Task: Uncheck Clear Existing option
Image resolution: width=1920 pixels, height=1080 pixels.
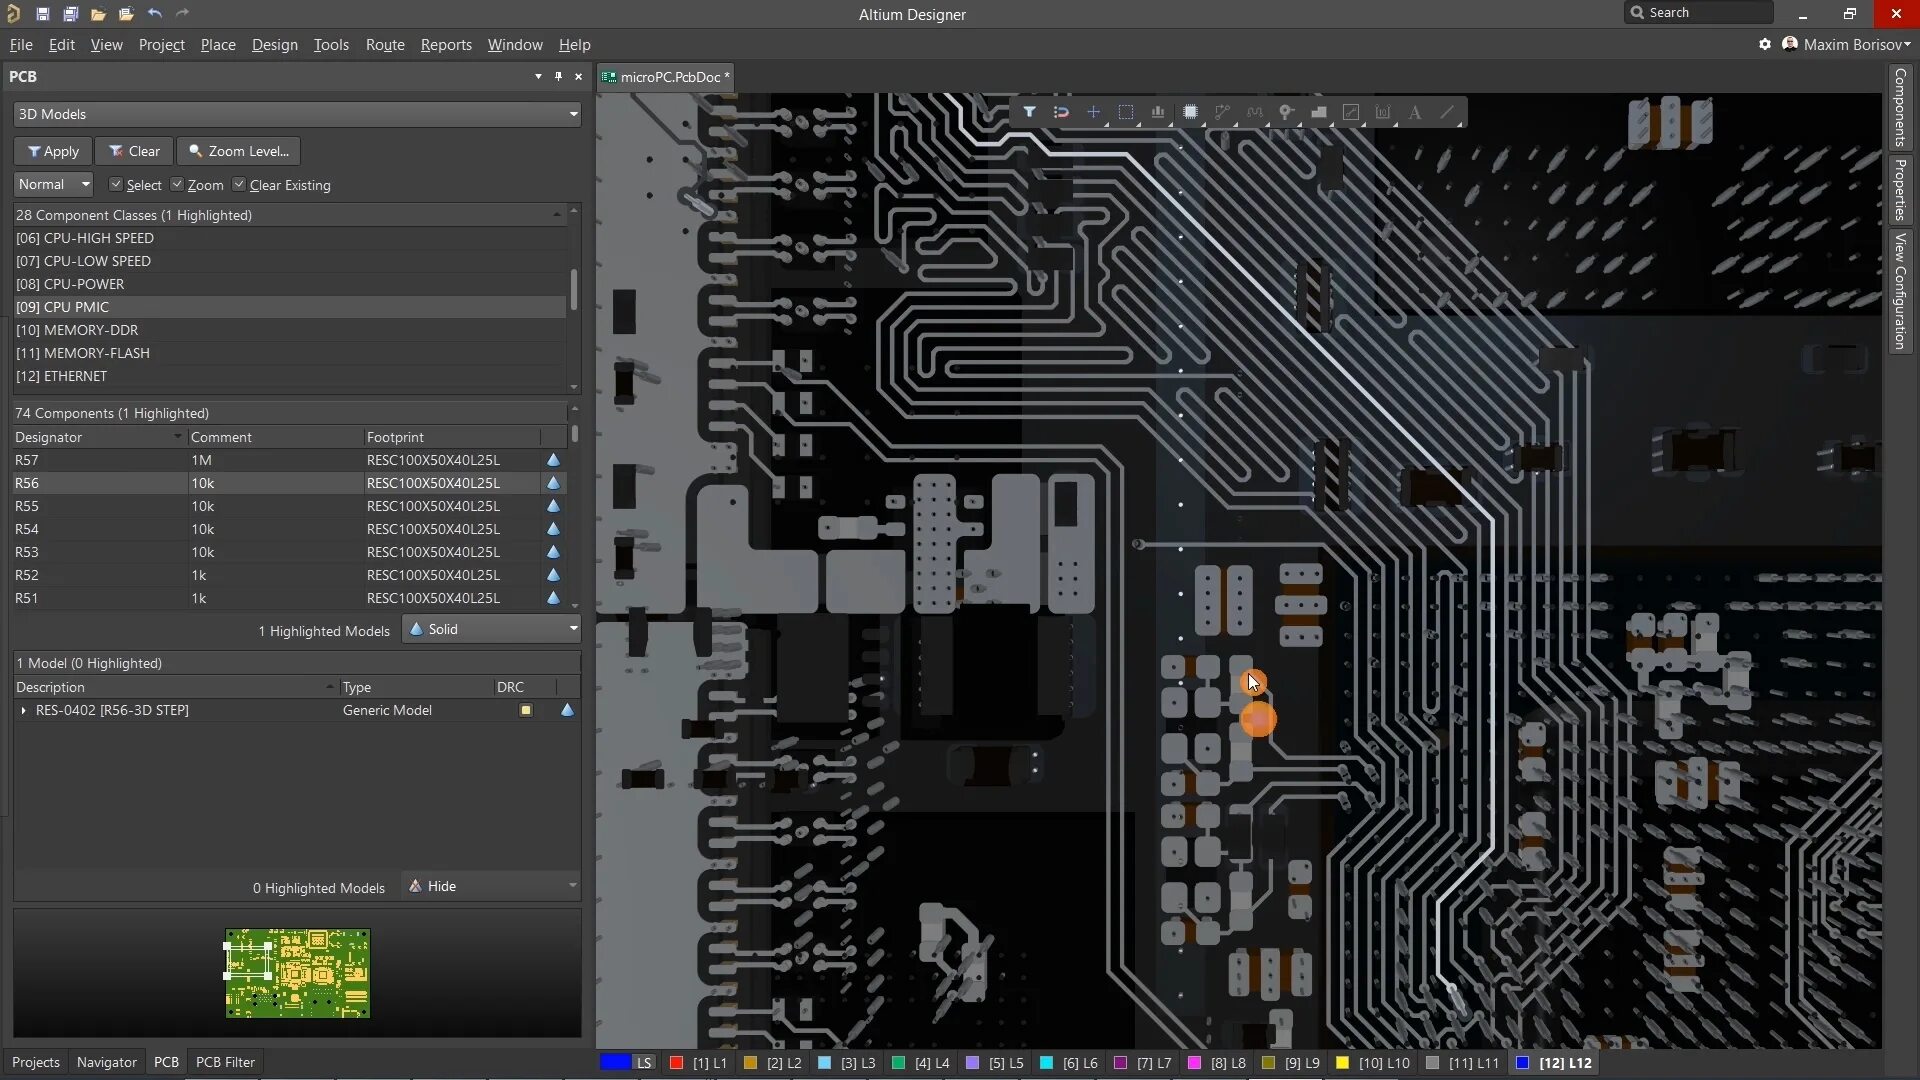Action: (239, 185)
